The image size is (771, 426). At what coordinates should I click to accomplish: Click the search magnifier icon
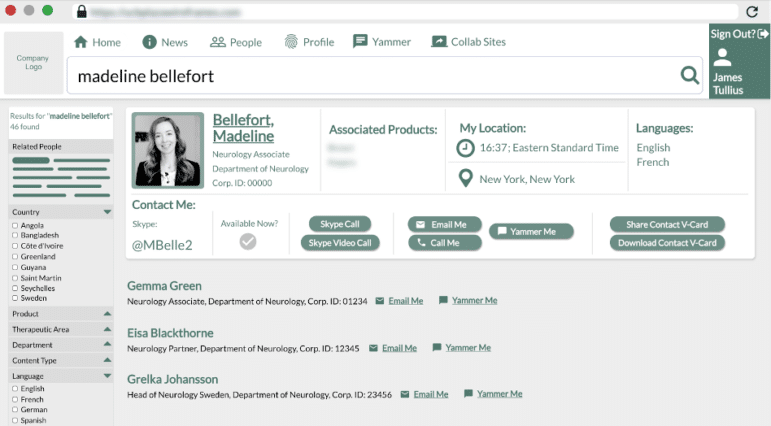[x=690, y=75]
